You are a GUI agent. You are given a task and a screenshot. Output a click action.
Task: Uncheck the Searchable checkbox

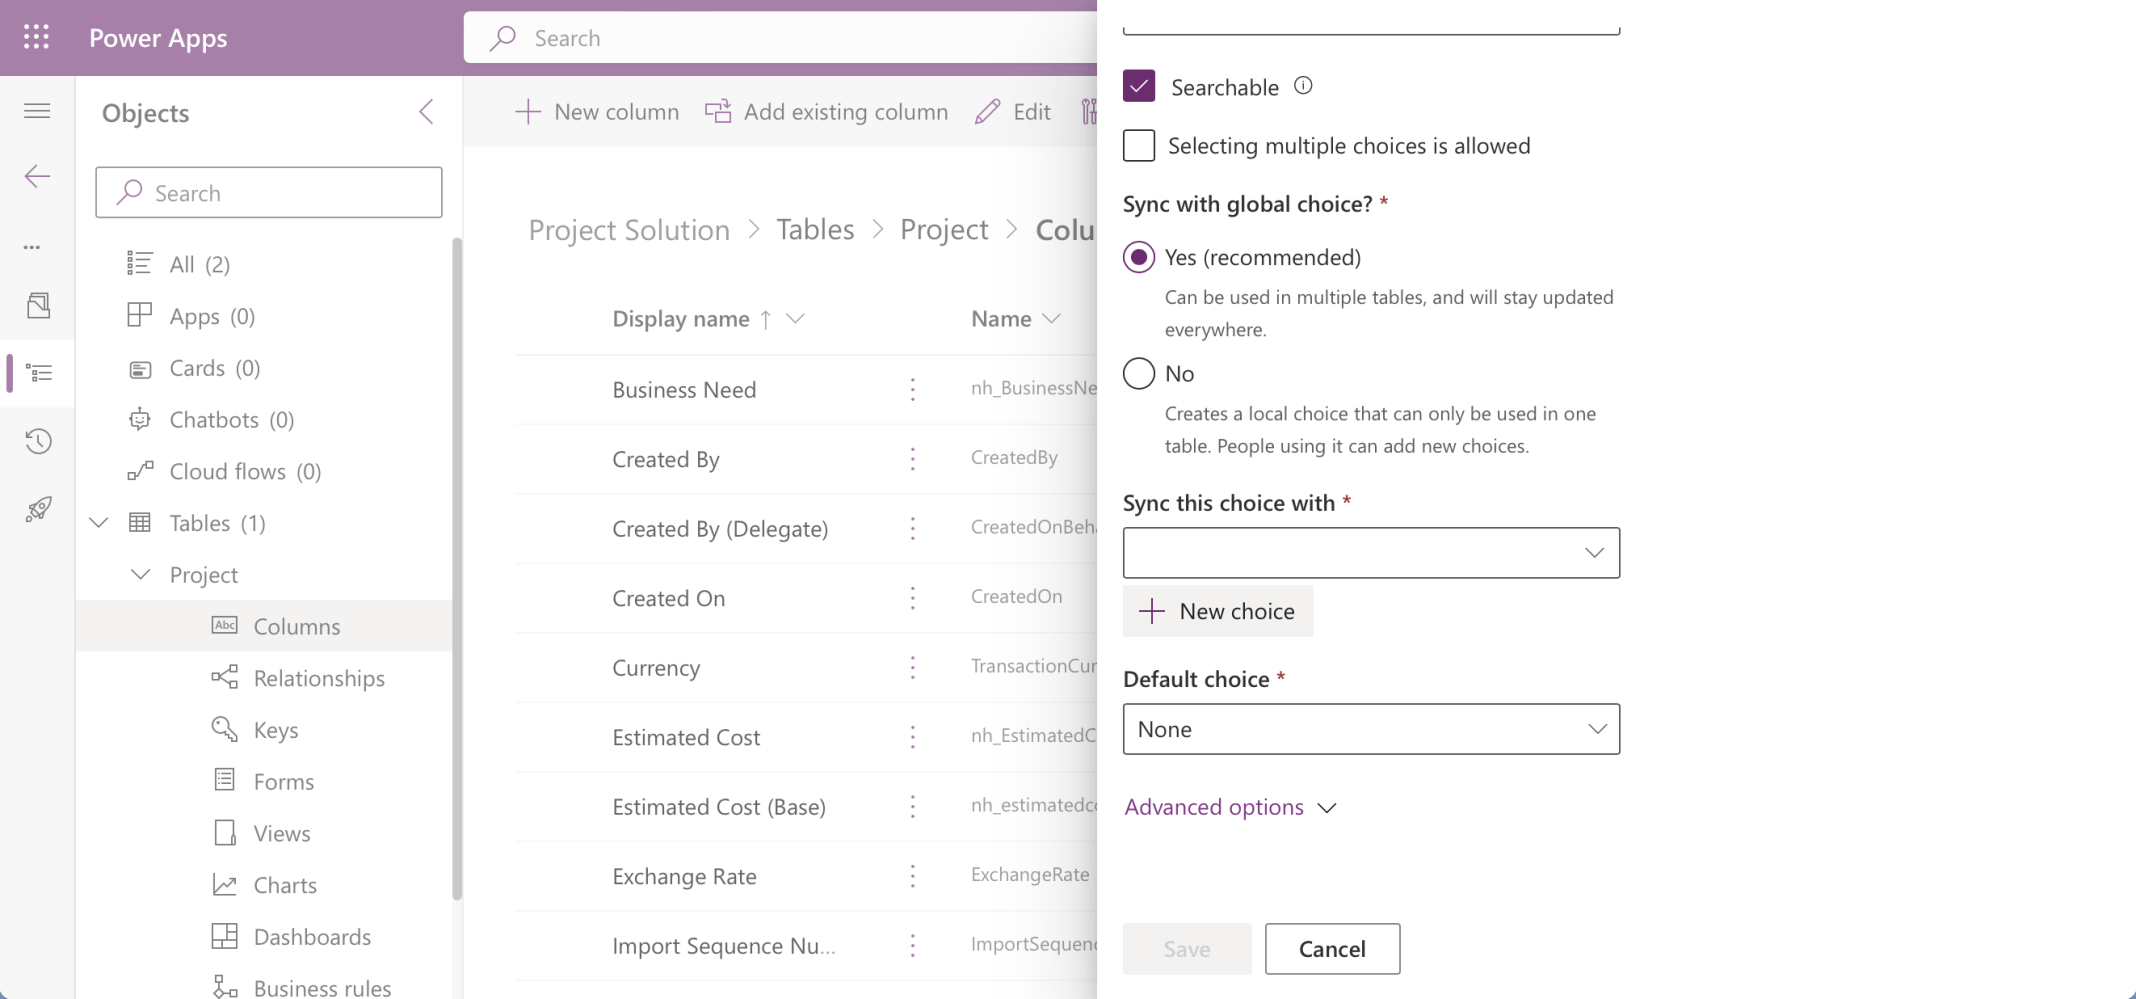[x=1139, y=87]
